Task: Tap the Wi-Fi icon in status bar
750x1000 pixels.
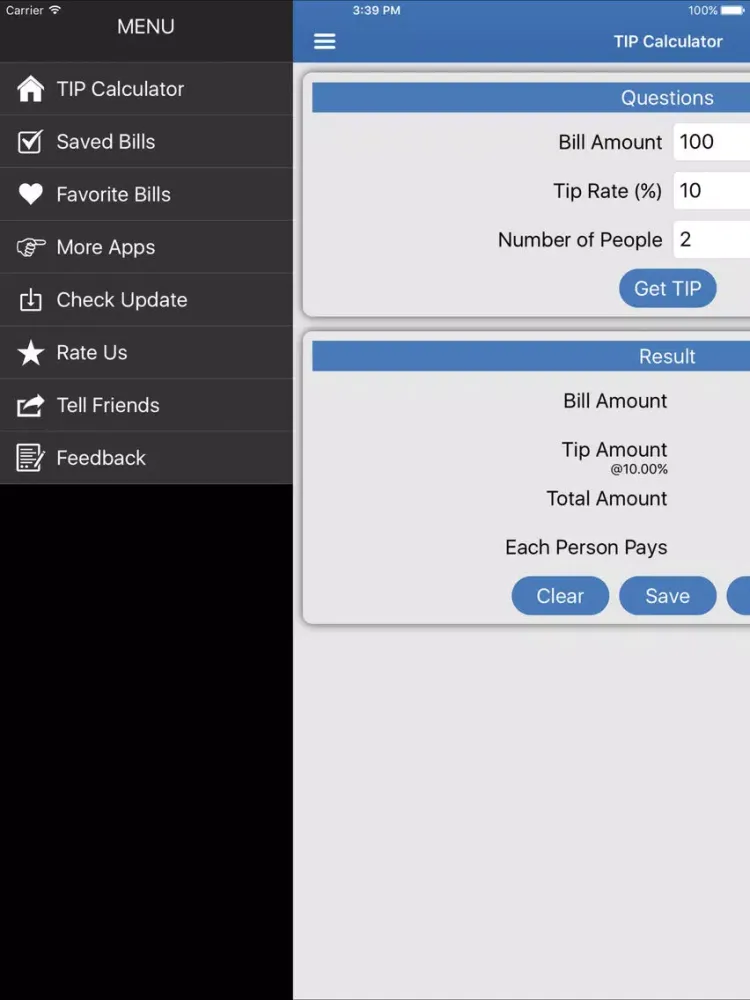Action: click(x=55, y=10)
